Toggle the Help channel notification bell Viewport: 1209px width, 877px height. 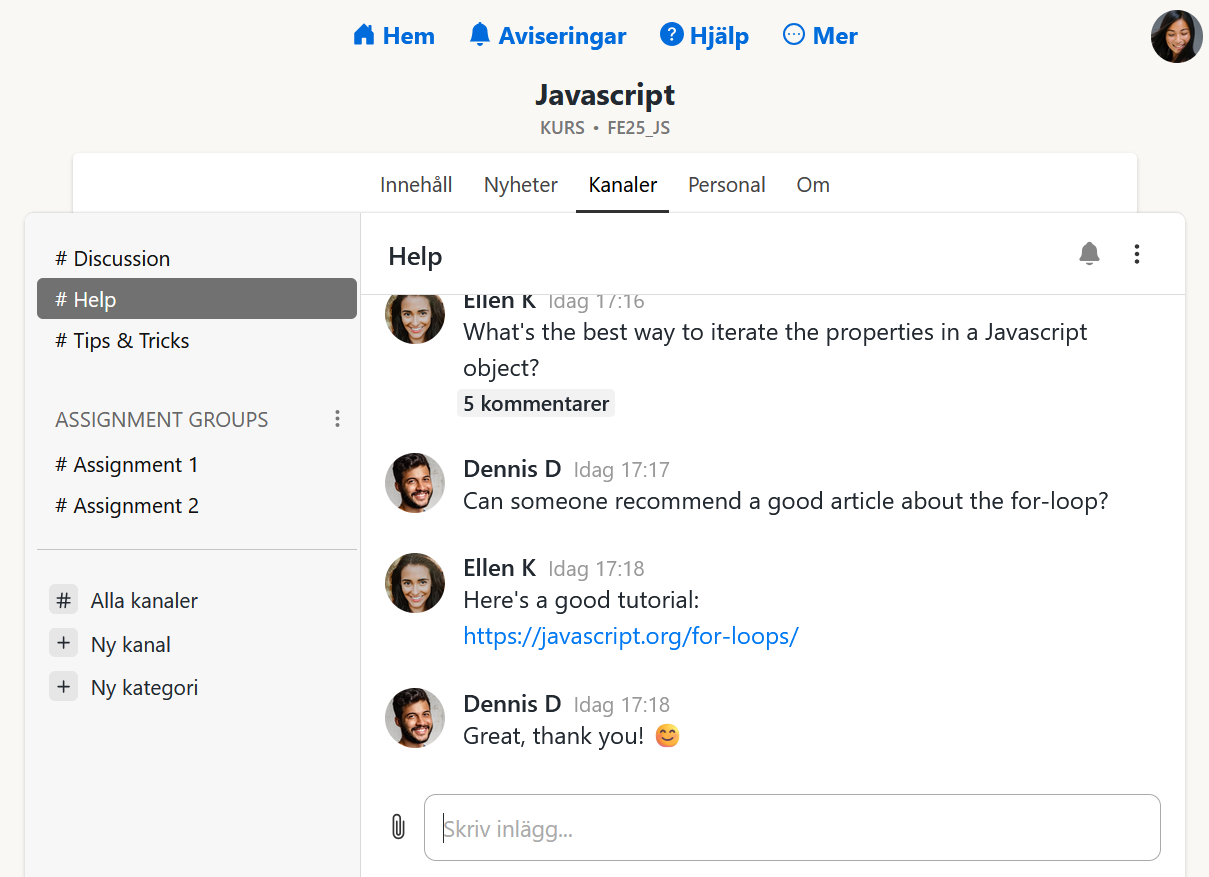tap(1089, 254)
